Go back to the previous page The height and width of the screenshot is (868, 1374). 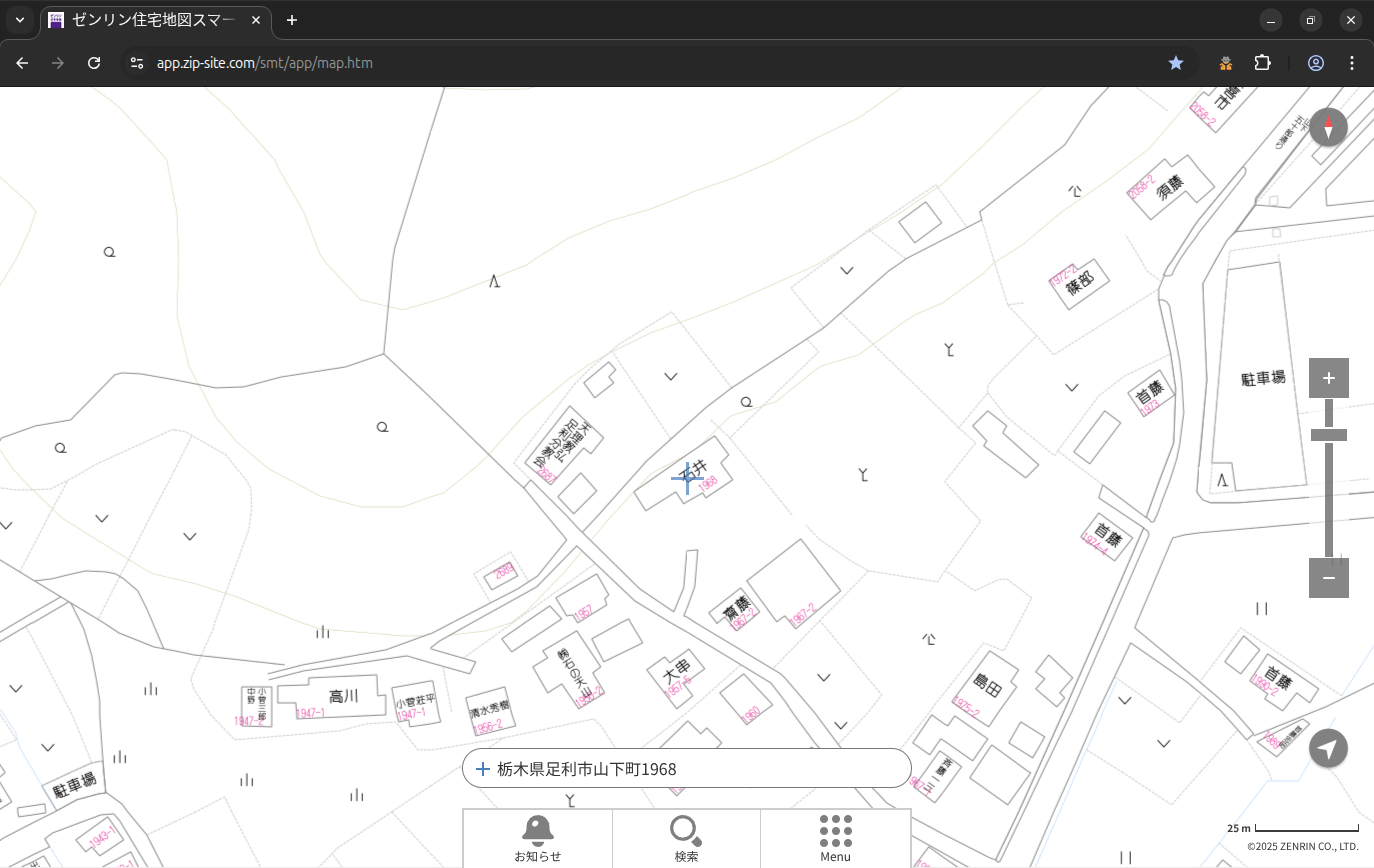(22, 63)
